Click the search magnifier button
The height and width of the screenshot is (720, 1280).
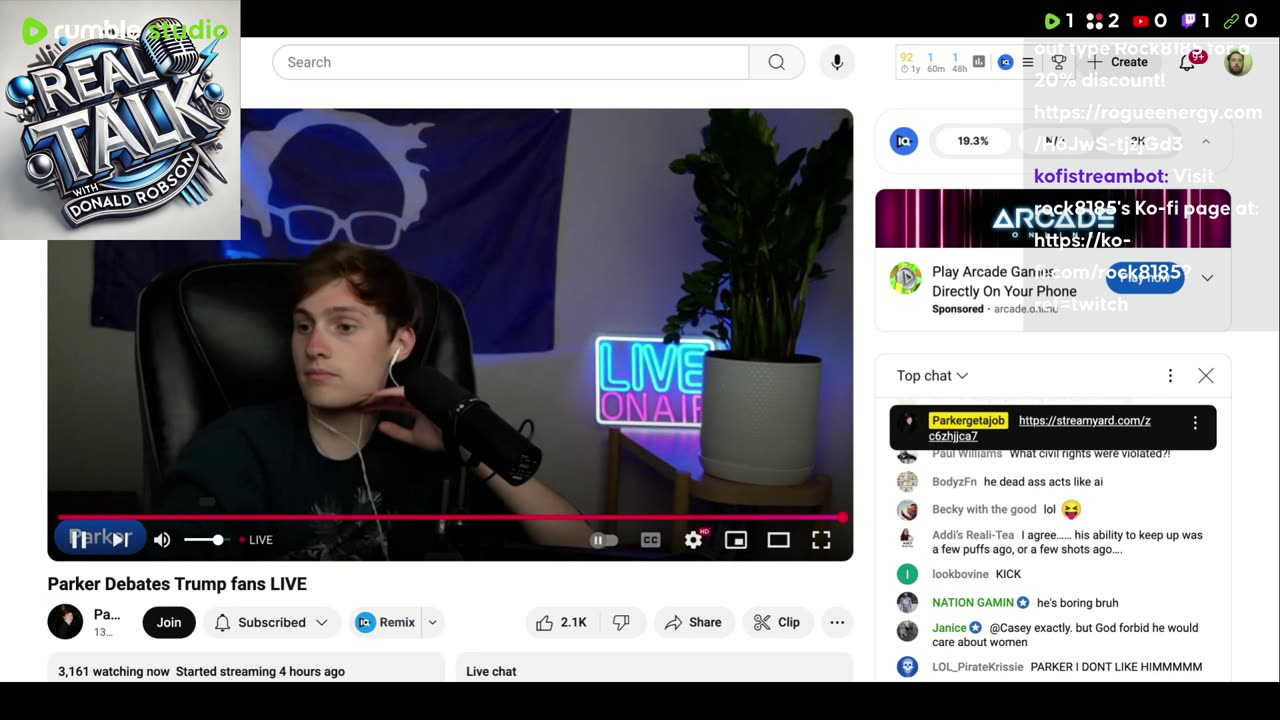click(x=777, y=62)
